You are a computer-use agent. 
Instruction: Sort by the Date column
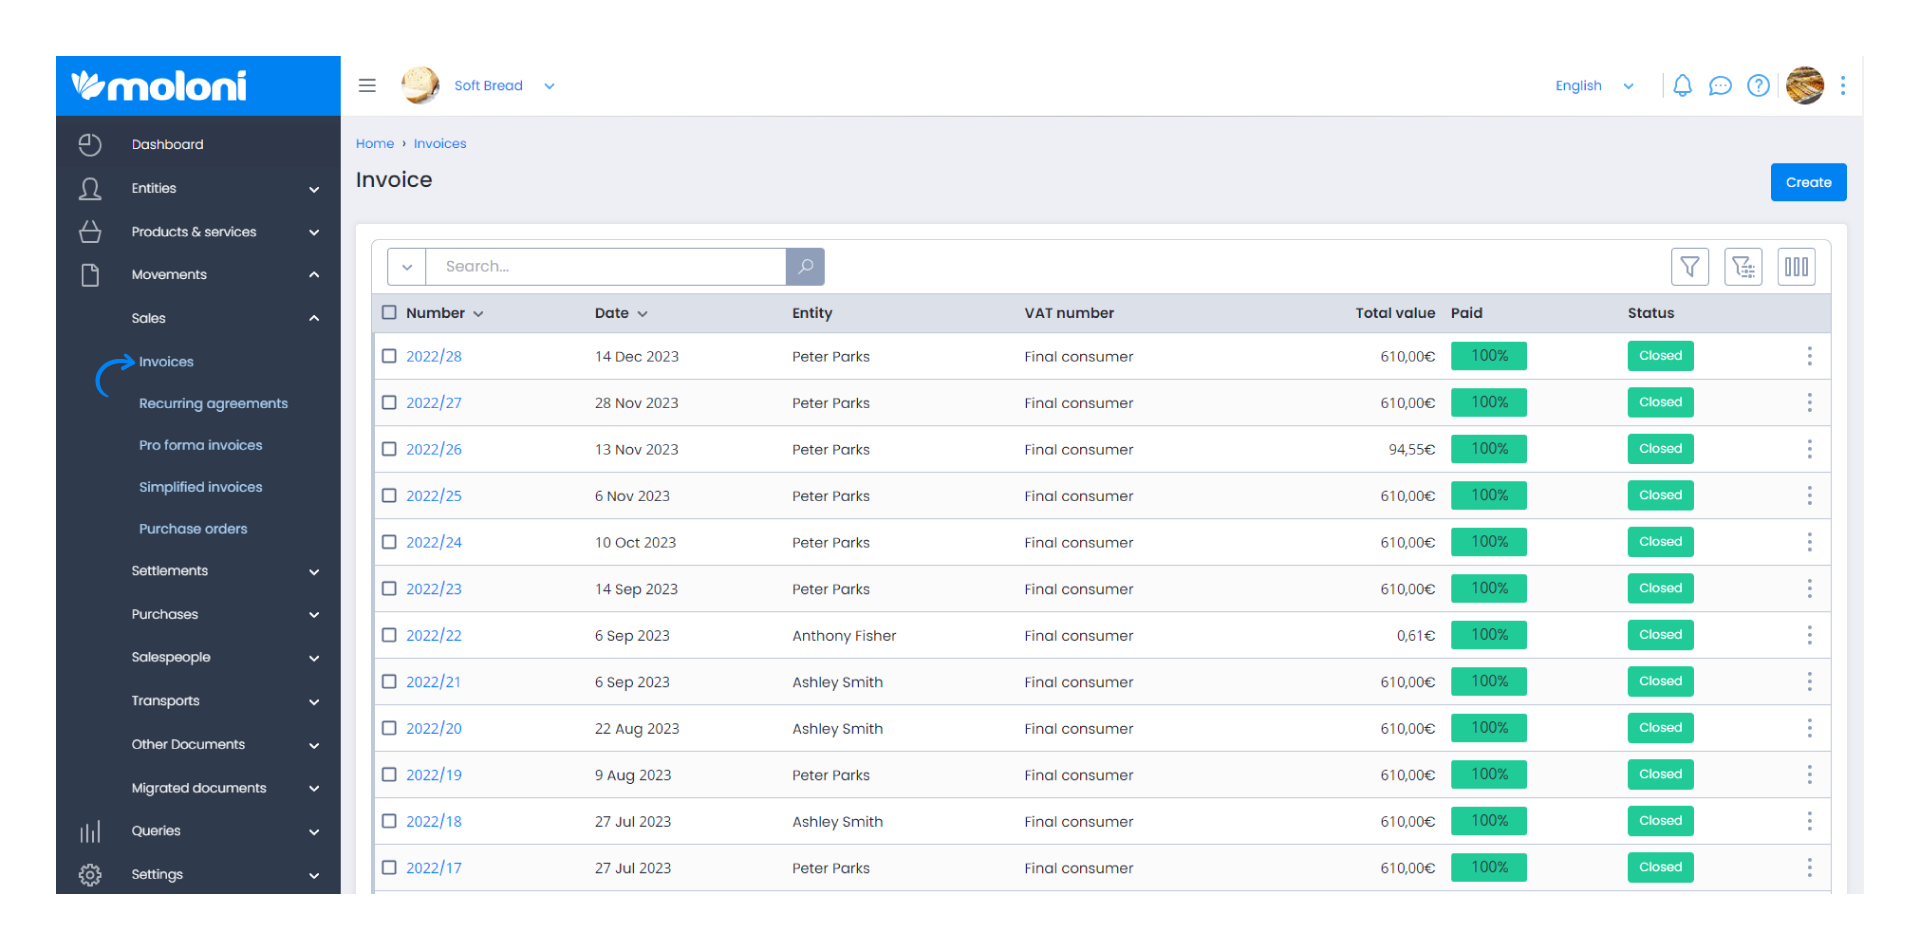tap(621, 313)
